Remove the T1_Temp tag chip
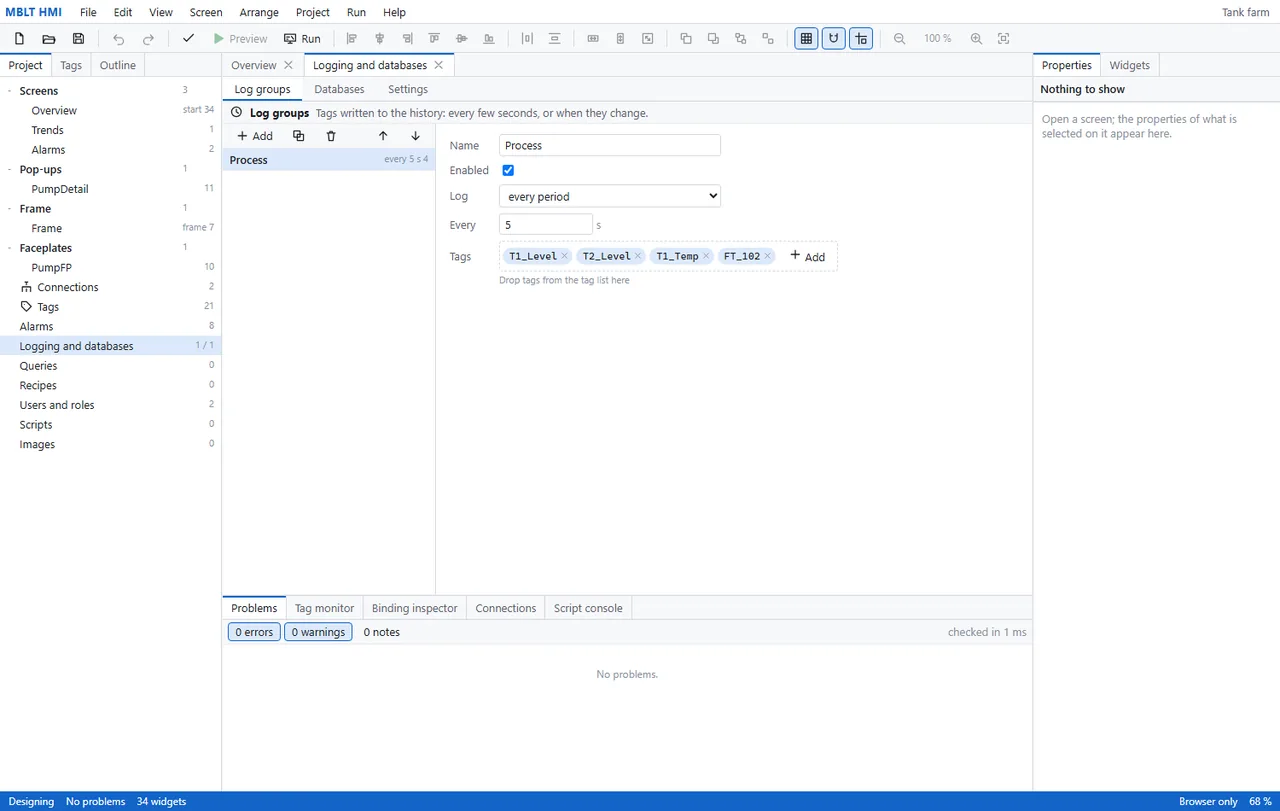Screen dimensions: 1280x811 click(x=706, y=256)
